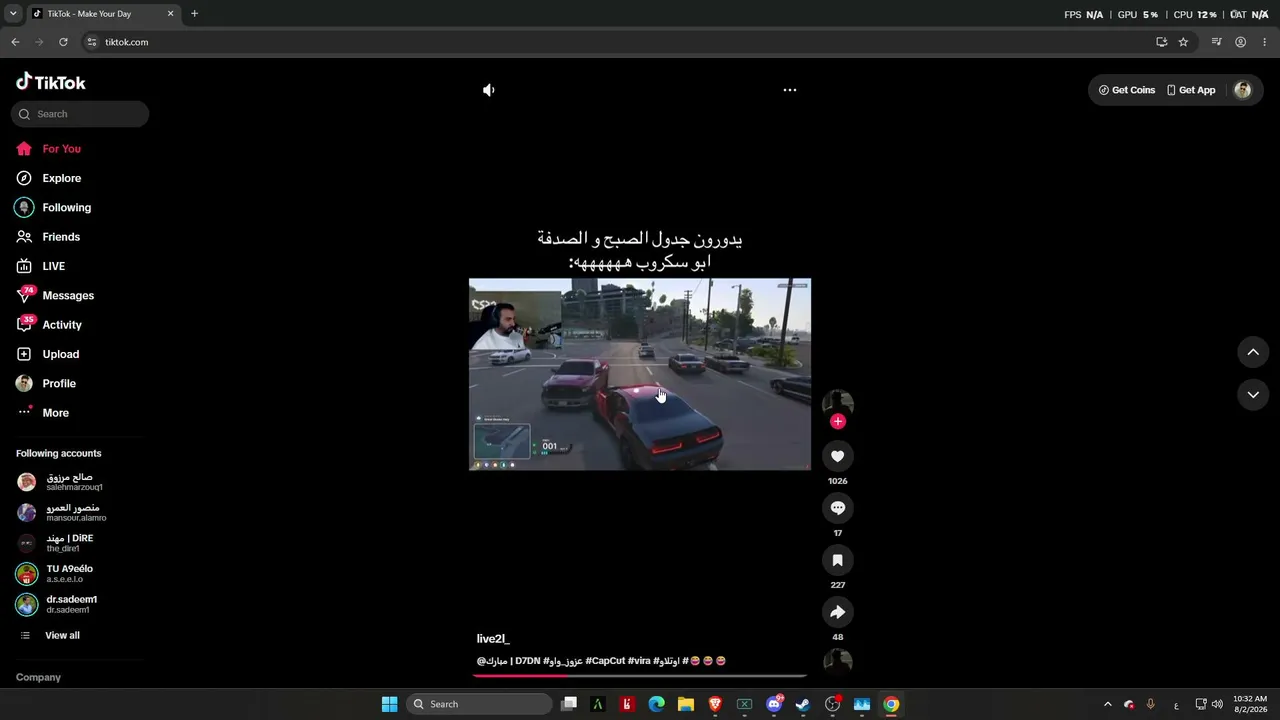Open Chrome's three-dot menu

1265,42
